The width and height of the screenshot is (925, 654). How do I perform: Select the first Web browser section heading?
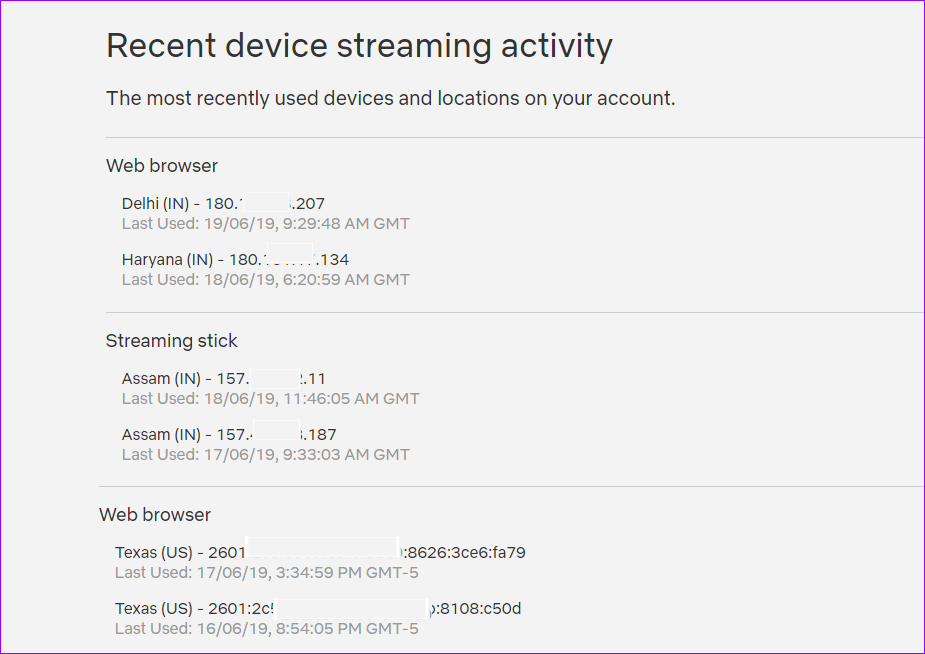[x=162, y=166]
